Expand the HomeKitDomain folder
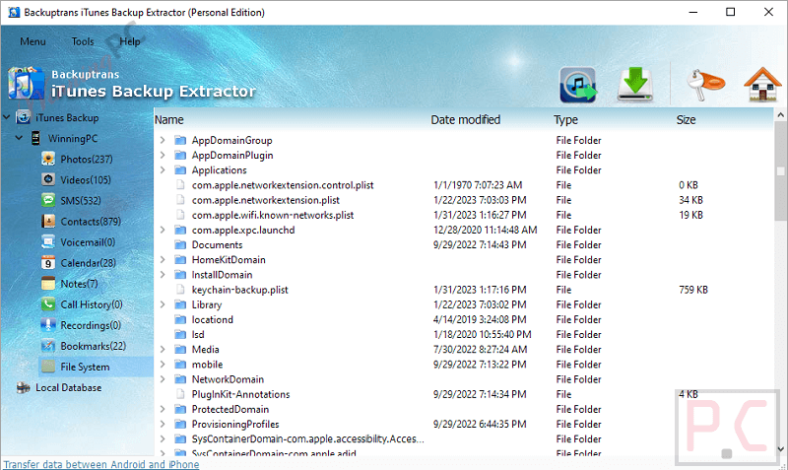 point(163,259)
